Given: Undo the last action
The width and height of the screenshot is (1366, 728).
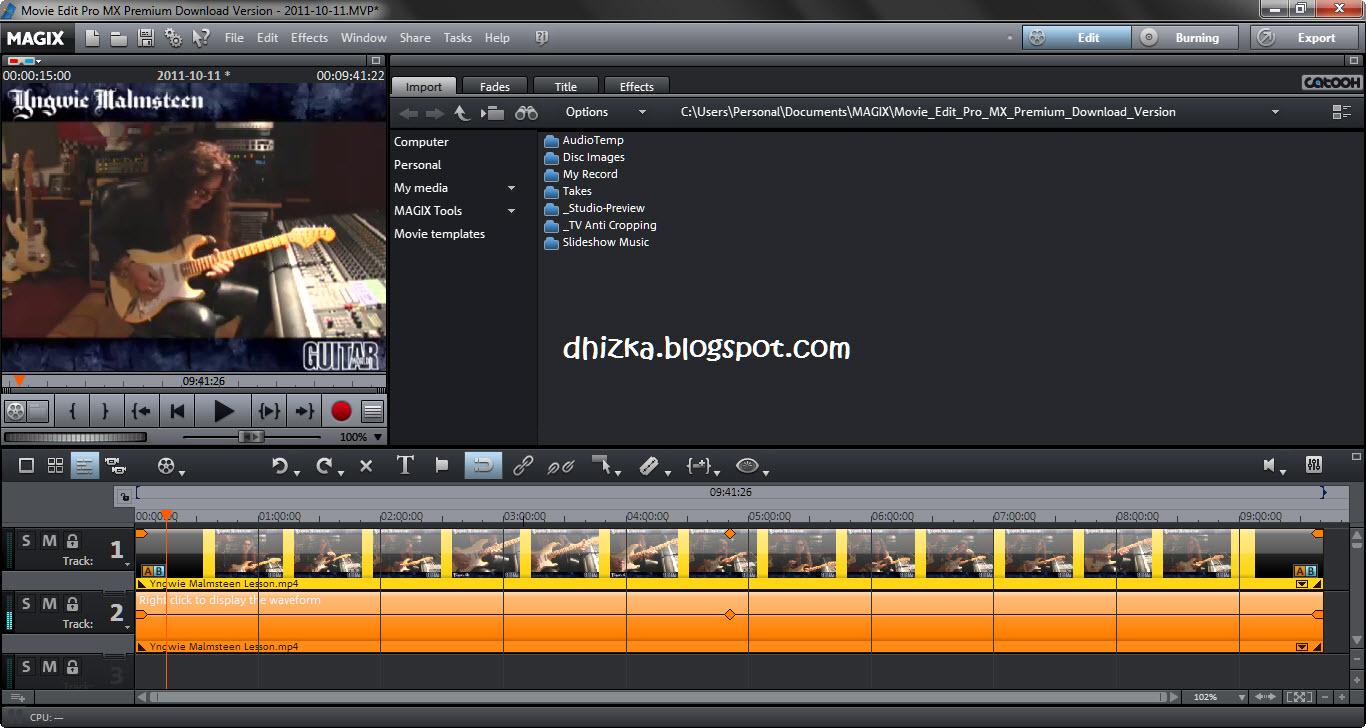Looking at the screenshot, I should tap(279, 466).
